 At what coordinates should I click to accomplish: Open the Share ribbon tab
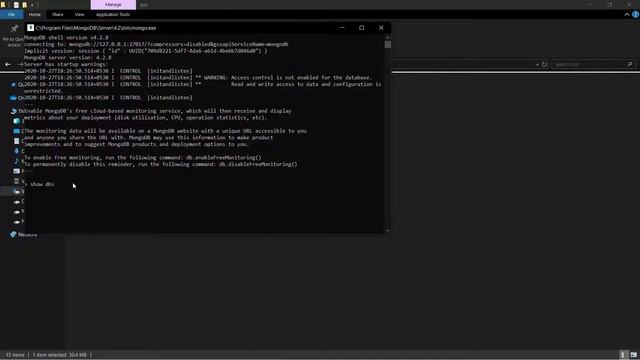58,14
